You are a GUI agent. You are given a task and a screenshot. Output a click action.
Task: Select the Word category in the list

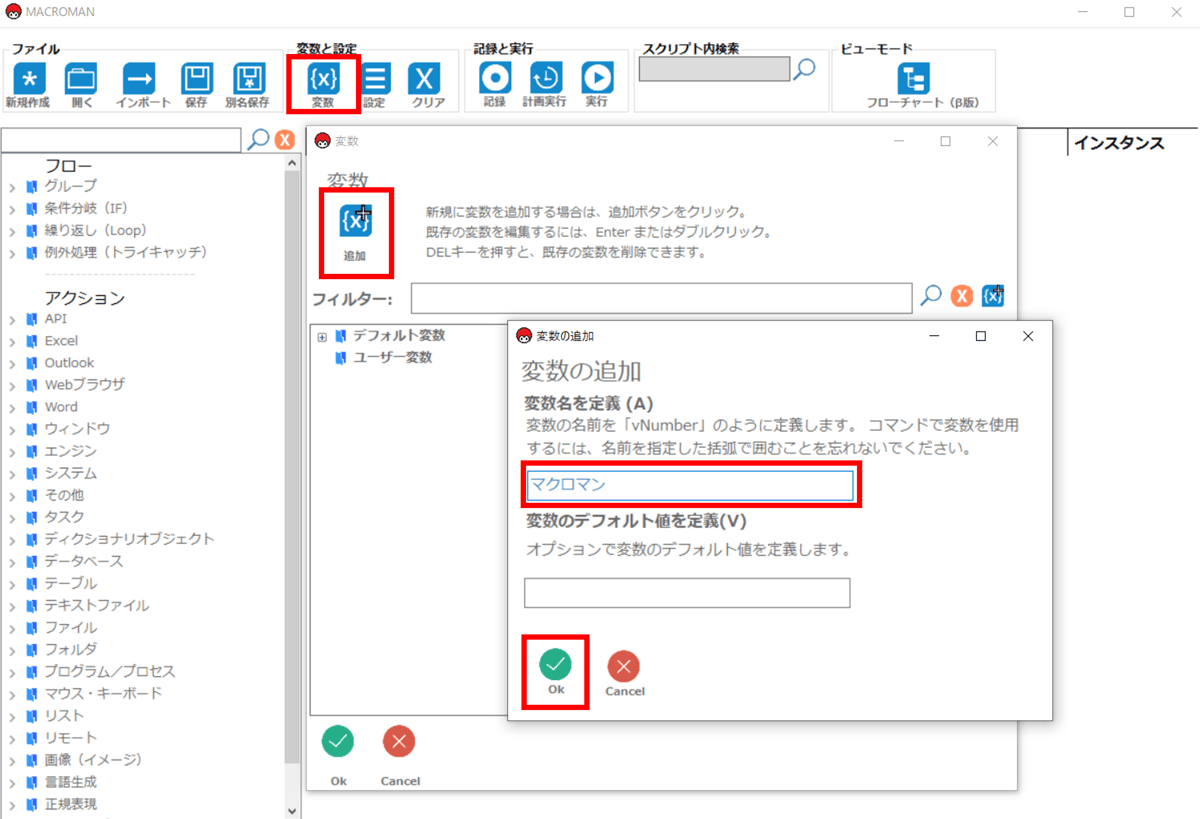61,407
